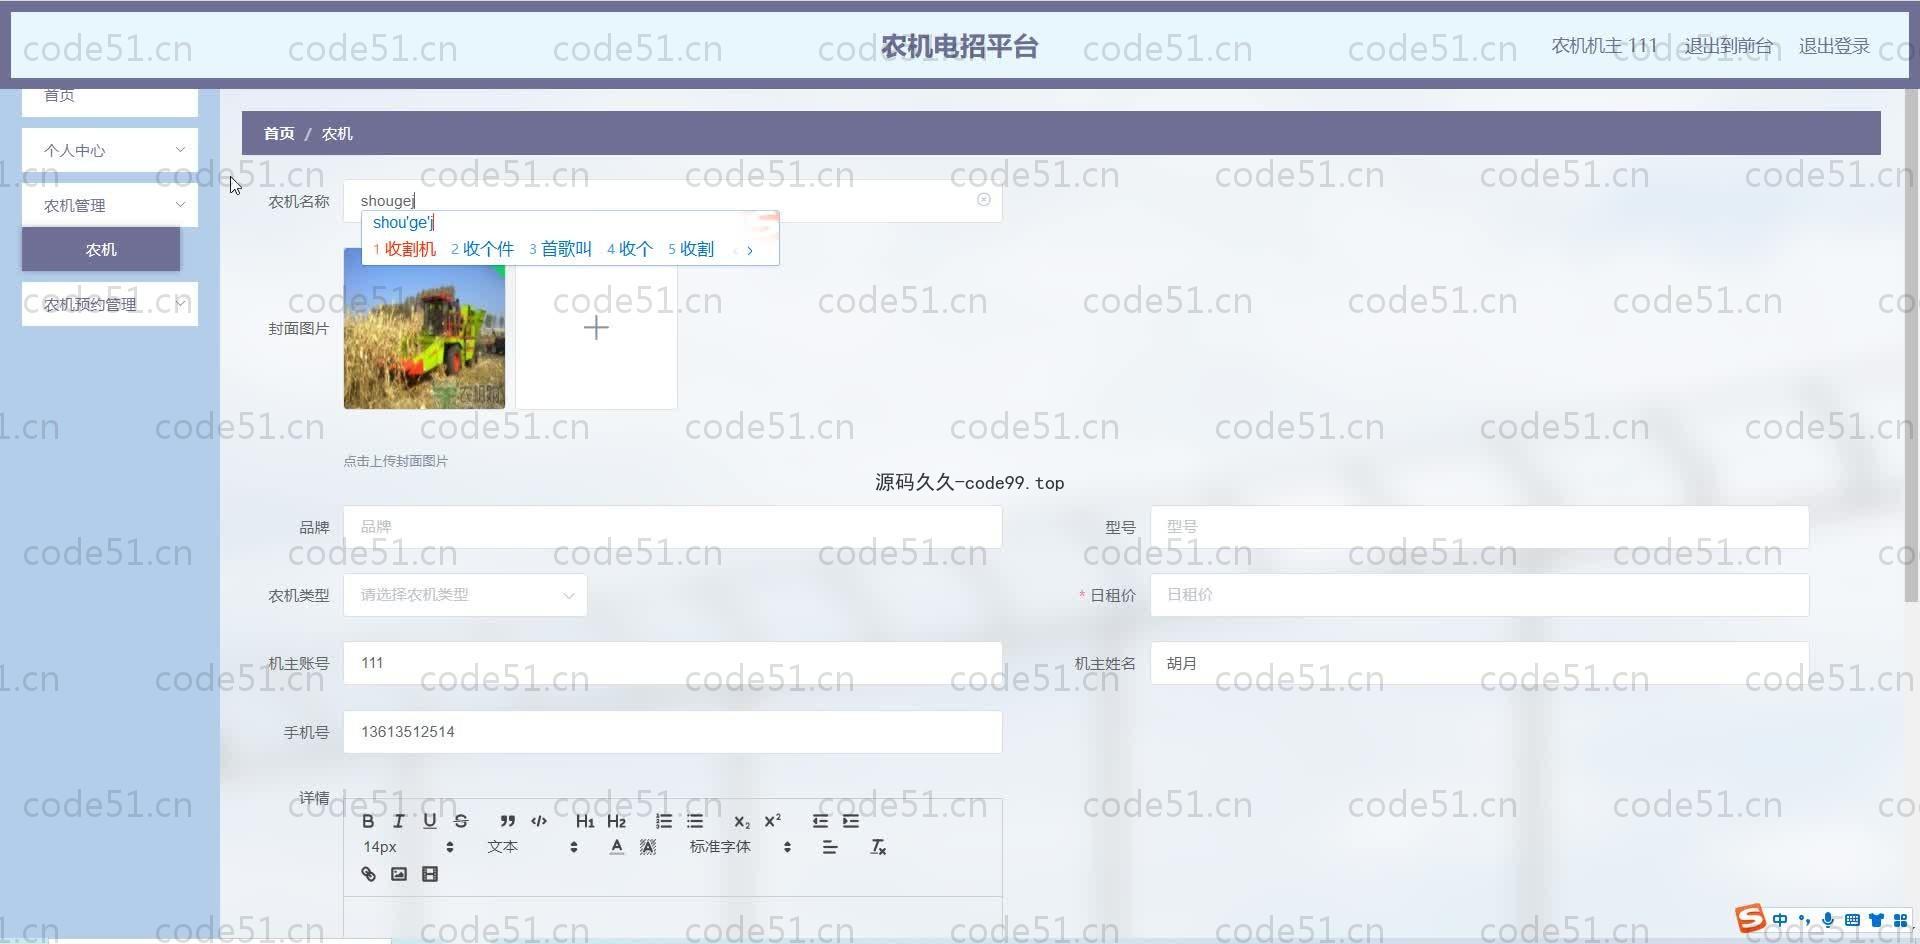
Task: Increase the paragraph indent
Action: (x=851, y=821)
